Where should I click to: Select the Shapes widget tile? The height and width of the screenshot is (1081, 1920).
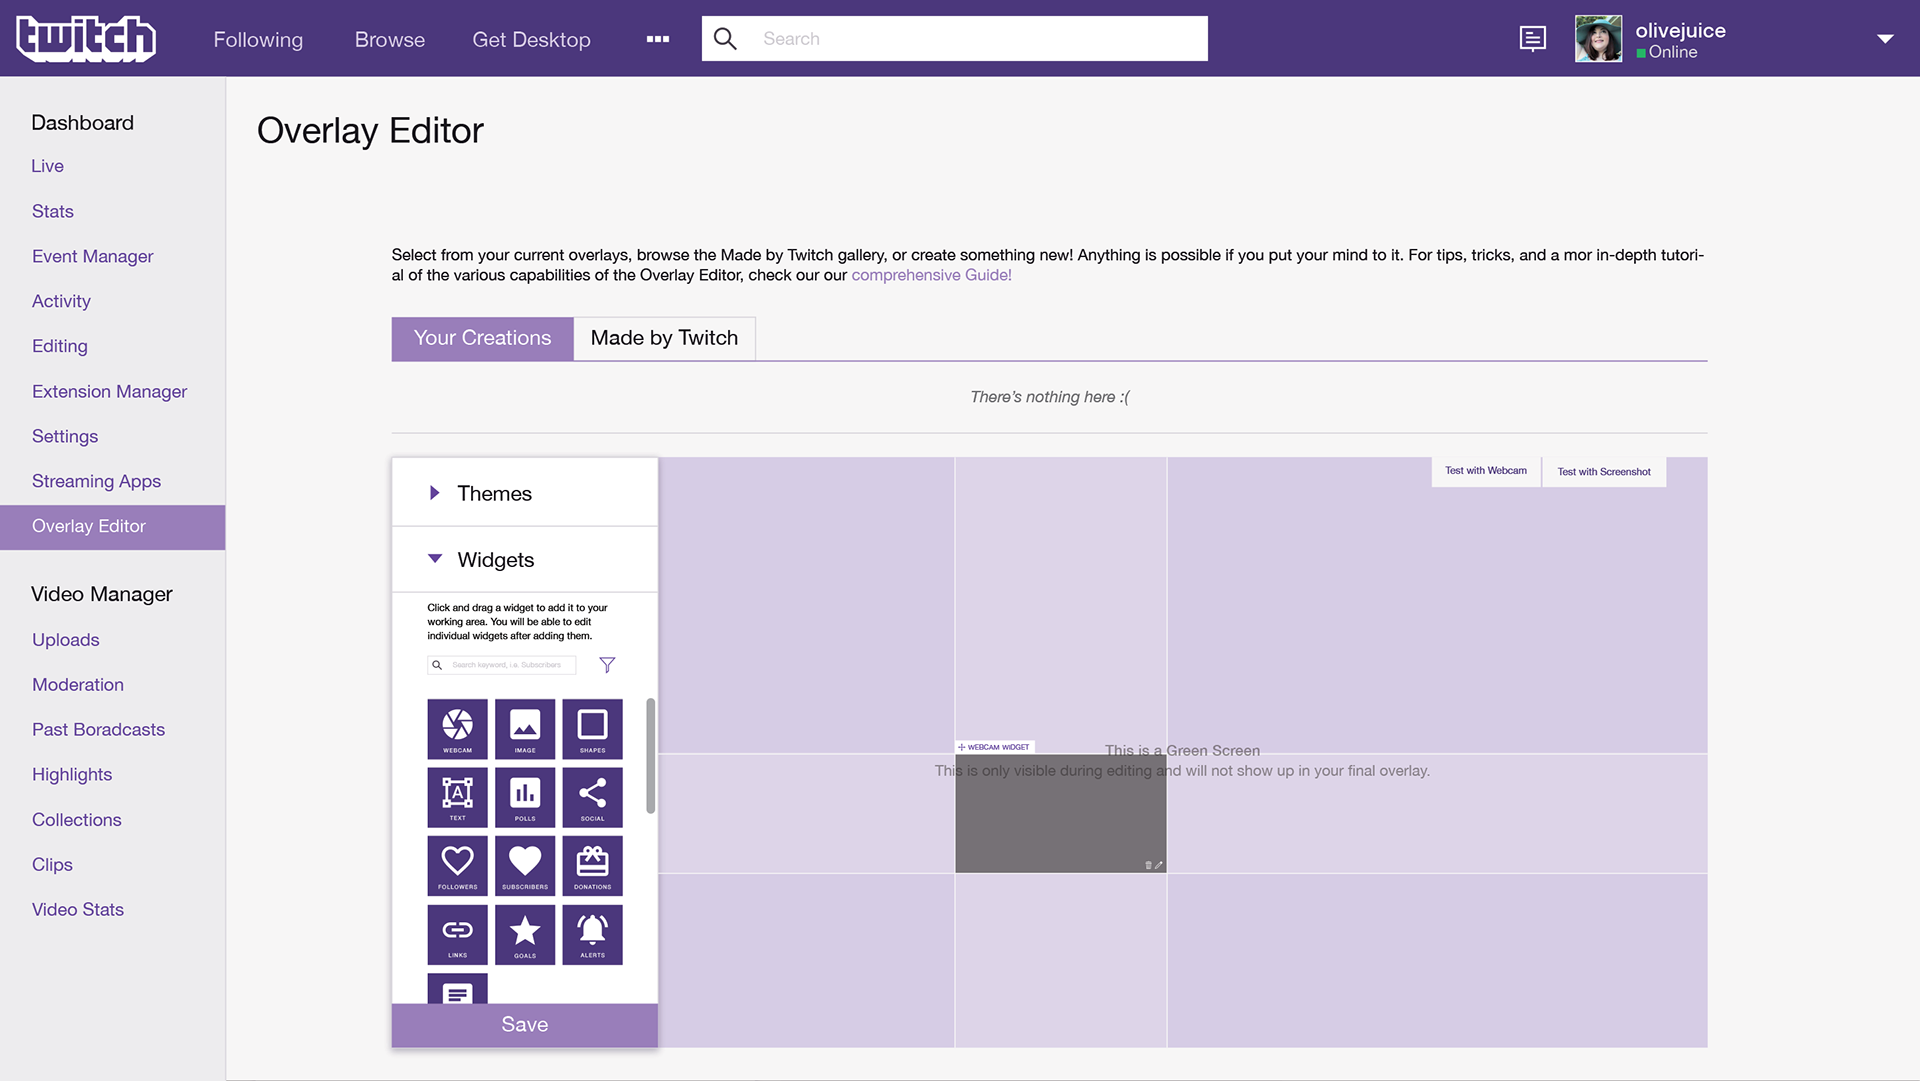point(592,729)
